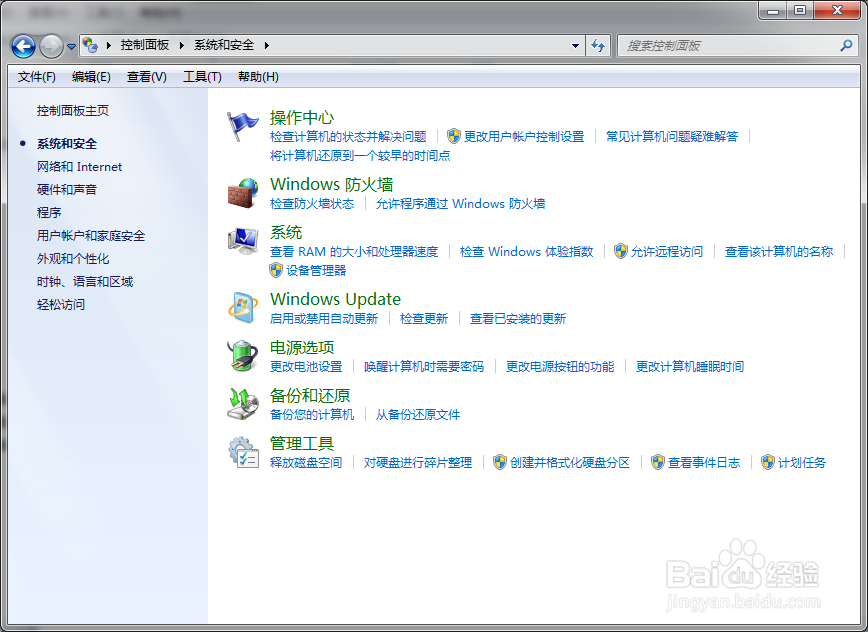Click 从备份还原文件 link
The width and height of the screenshot is (868, 632).
417,415
